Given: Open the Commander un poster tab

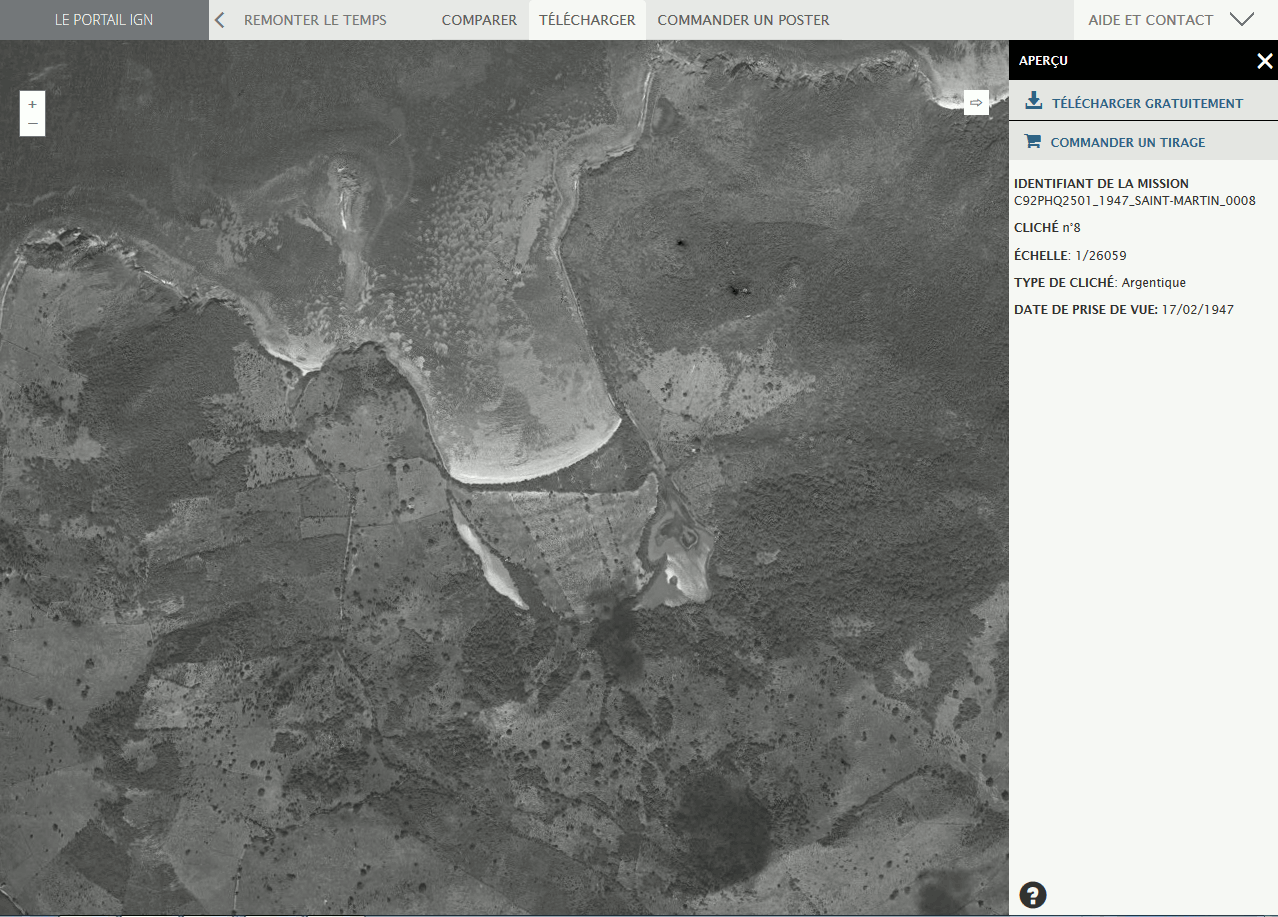Looking at the screenshot, I should coord(743,20).
